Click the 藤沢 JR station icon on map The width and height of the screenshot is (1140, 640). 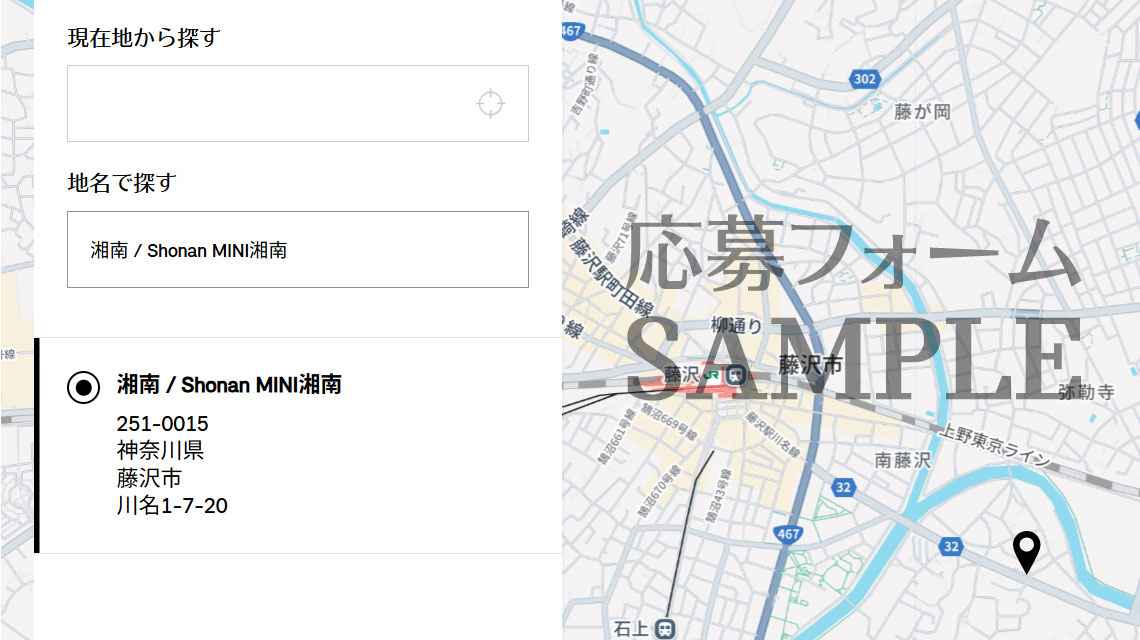pyautogui.click(x=735, y=375)
